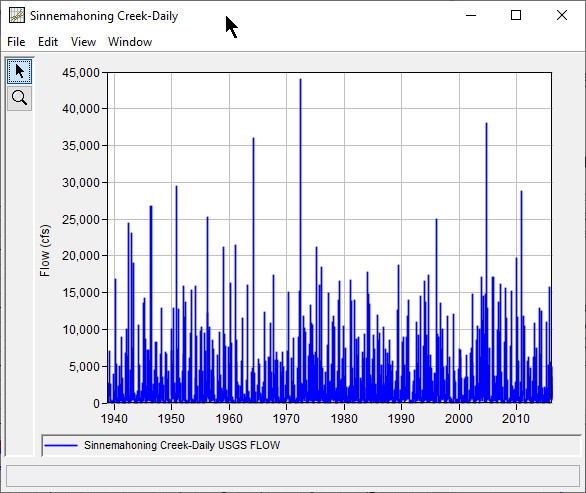Activate the zoom magnifier tool
Screen dimensions: 586x493
[x=19, y=98]
